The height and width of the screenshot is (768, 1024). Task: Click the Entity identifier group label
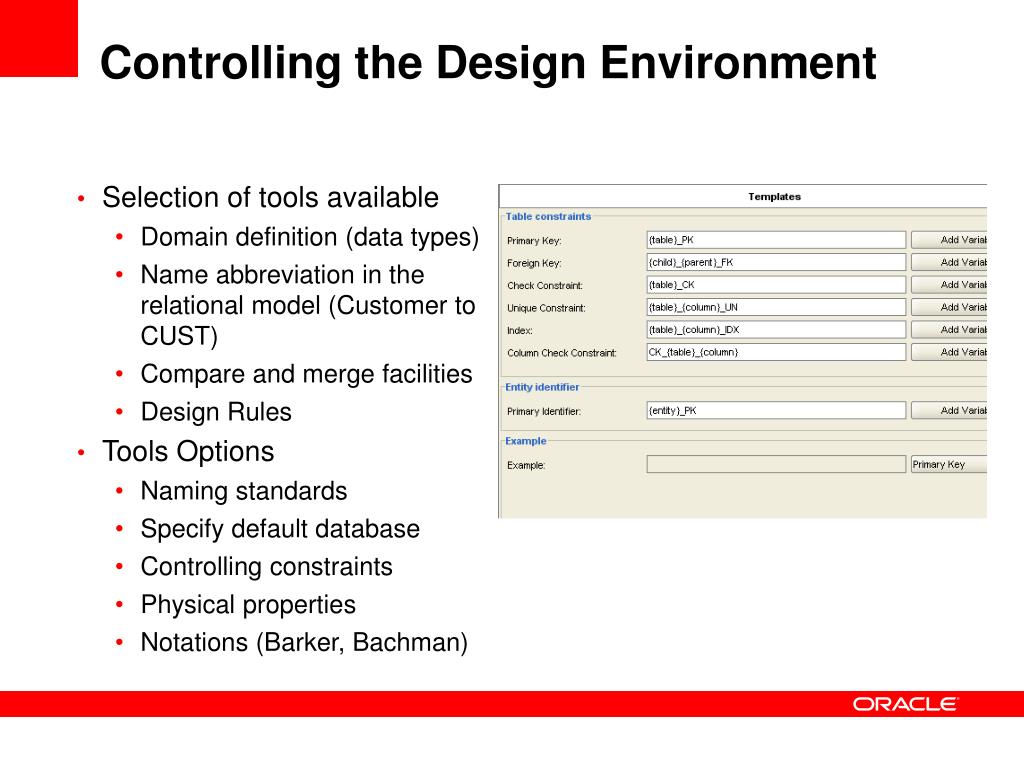click(542, 387)
